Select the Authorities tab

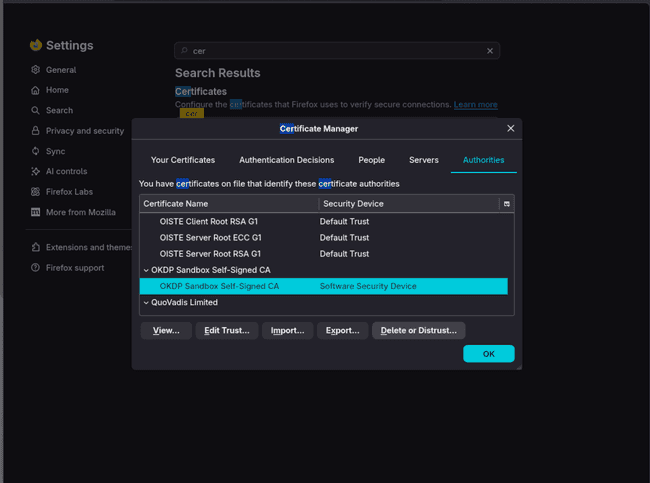(483, 160)
